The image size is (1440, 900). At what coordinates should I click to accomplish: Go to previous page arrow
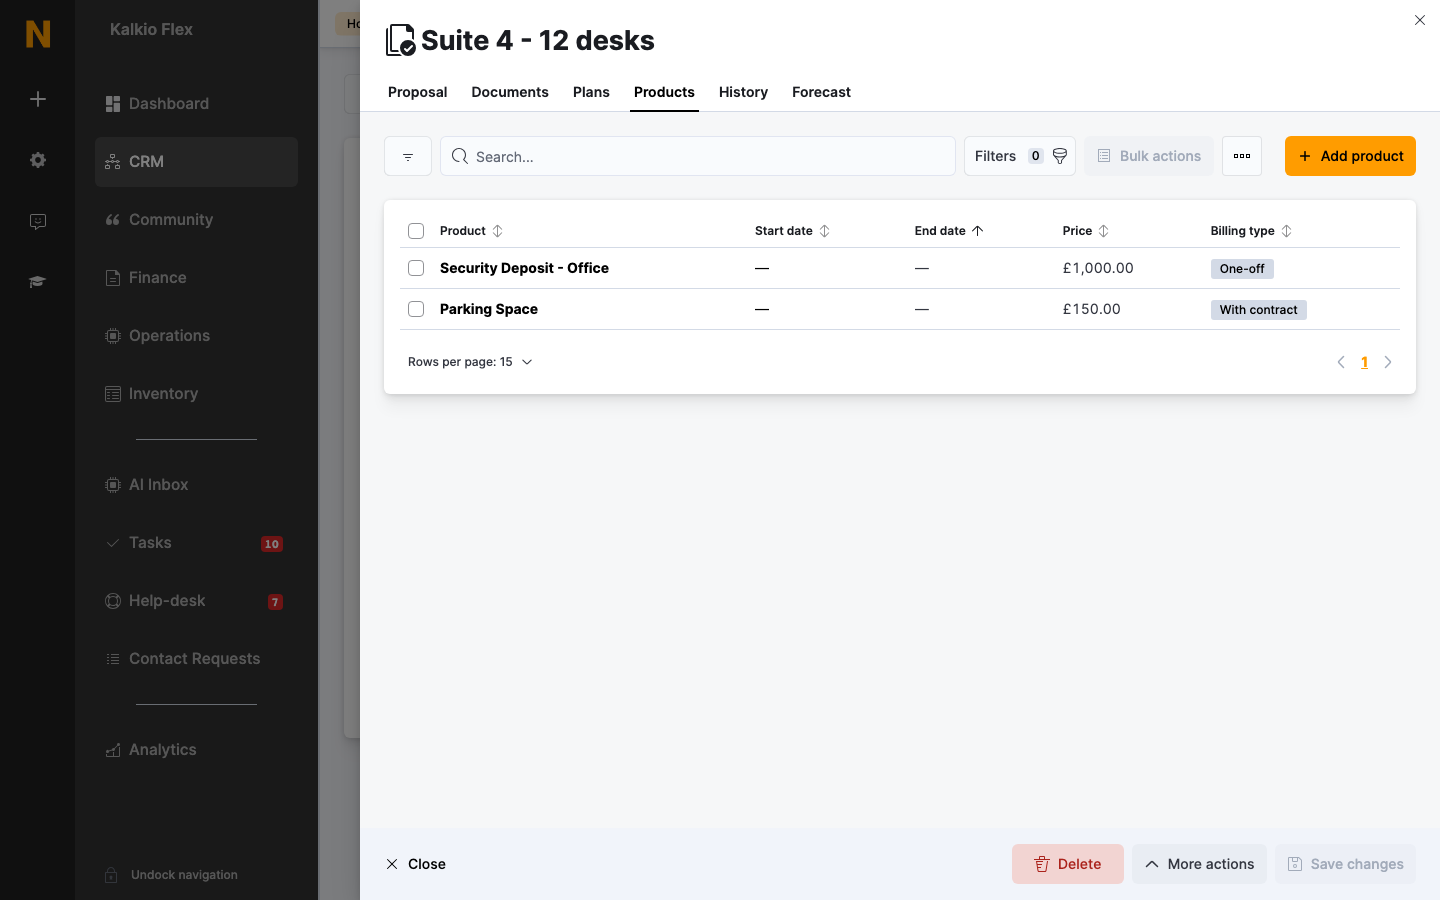point(1341,362)
